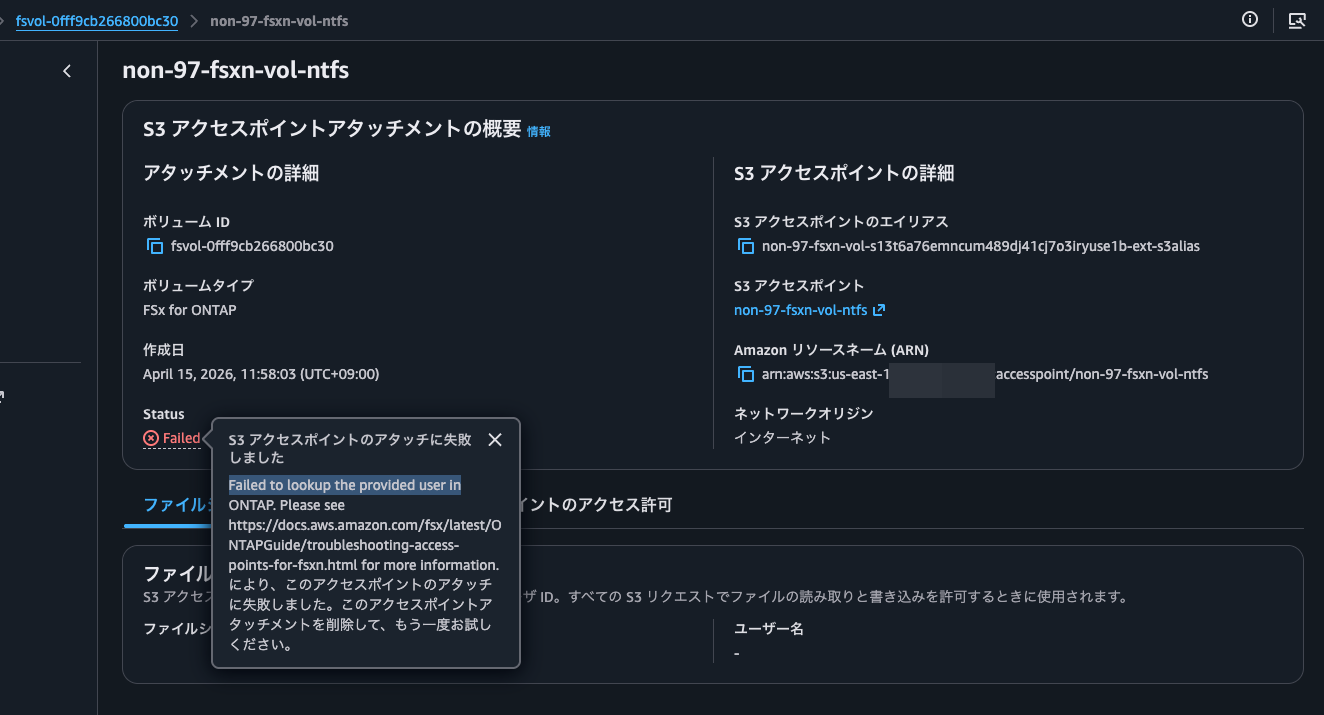Copy the S3 access point alias
This screenshot has height=715, width=1324.
point(745,245)
